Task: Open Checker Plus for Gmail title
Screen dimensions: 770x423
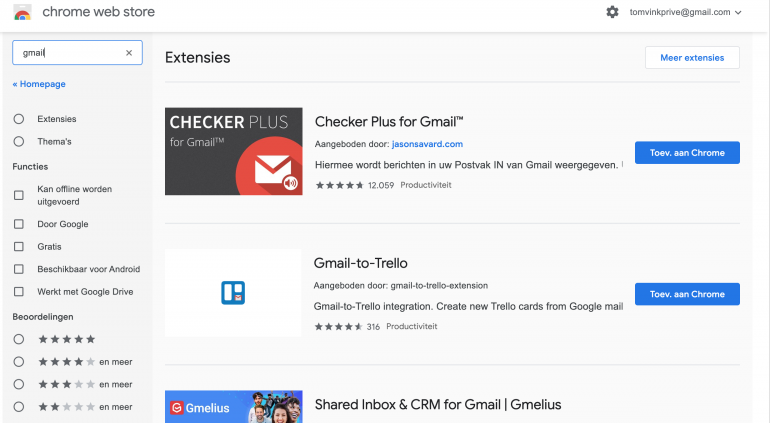Action: pos(389,122)
